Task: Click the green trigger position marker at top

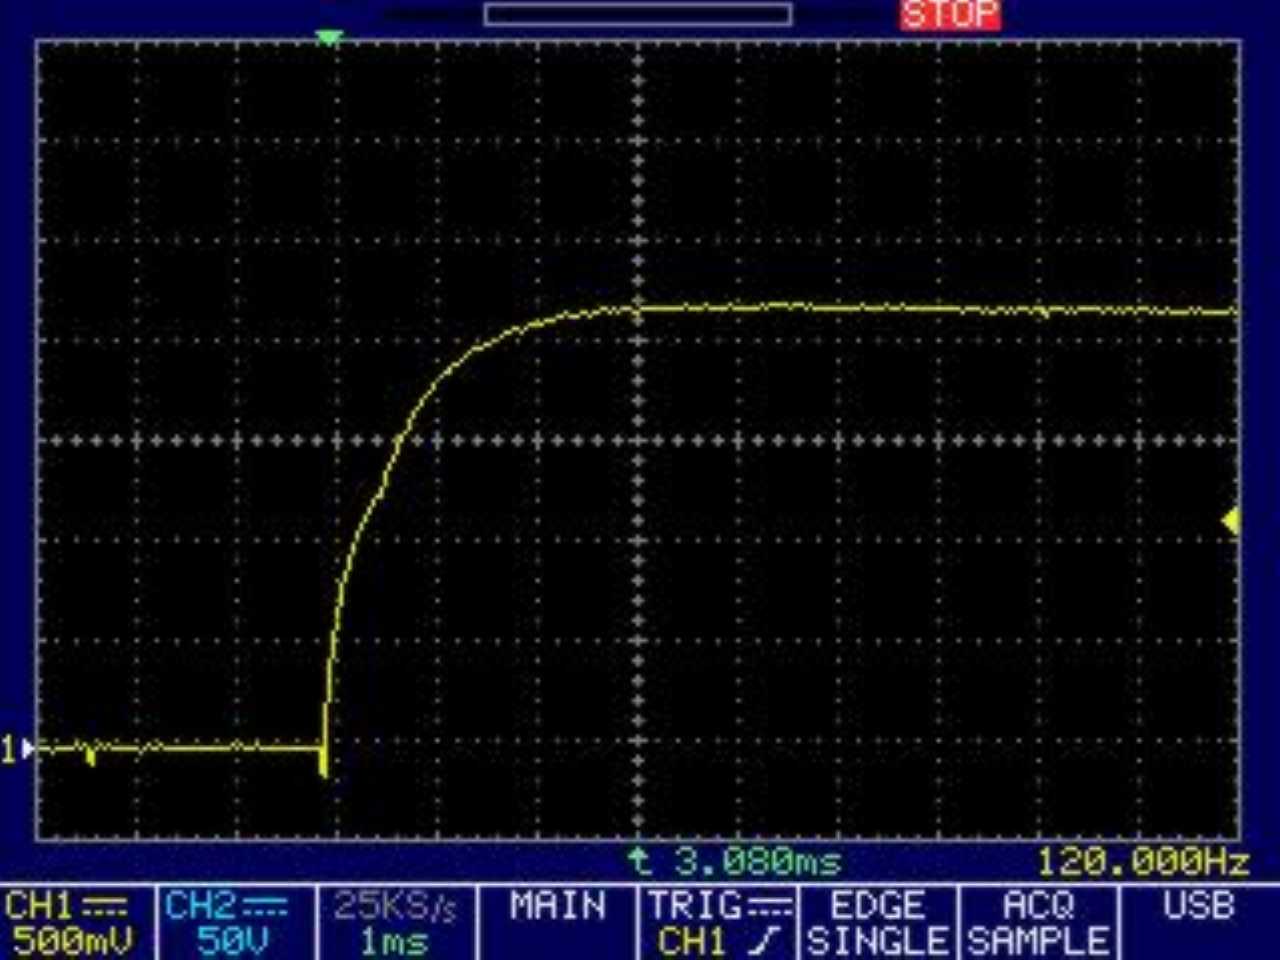Action: click(x=329, y=38)
